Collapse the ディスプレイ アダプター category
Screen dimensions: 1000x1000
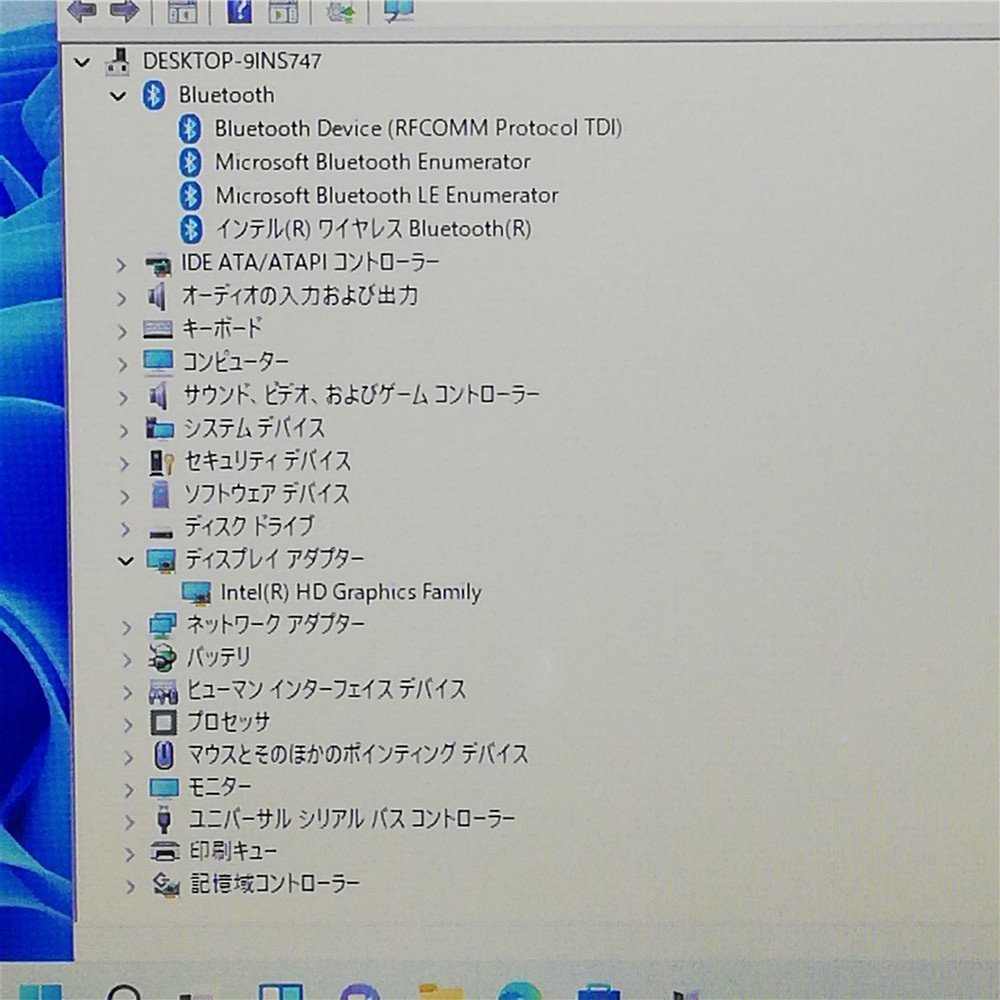[x=126, y=561]
